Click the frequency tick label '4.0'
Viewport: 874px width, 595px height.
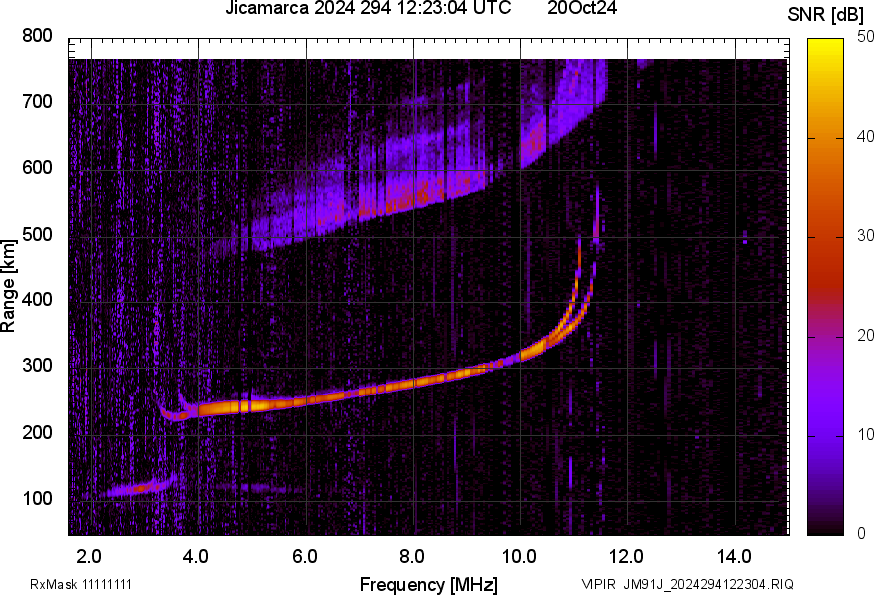point(196,557)
